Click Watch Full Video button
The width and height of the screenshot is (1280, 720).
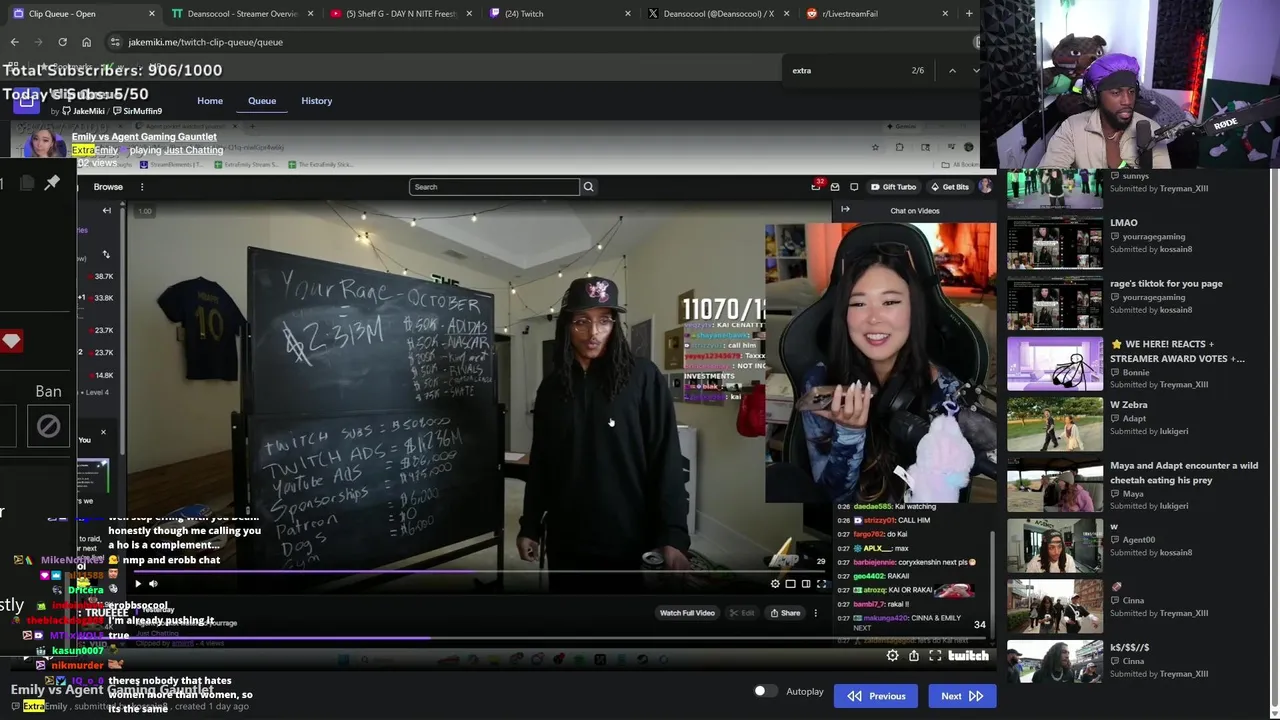coord(687,613)
